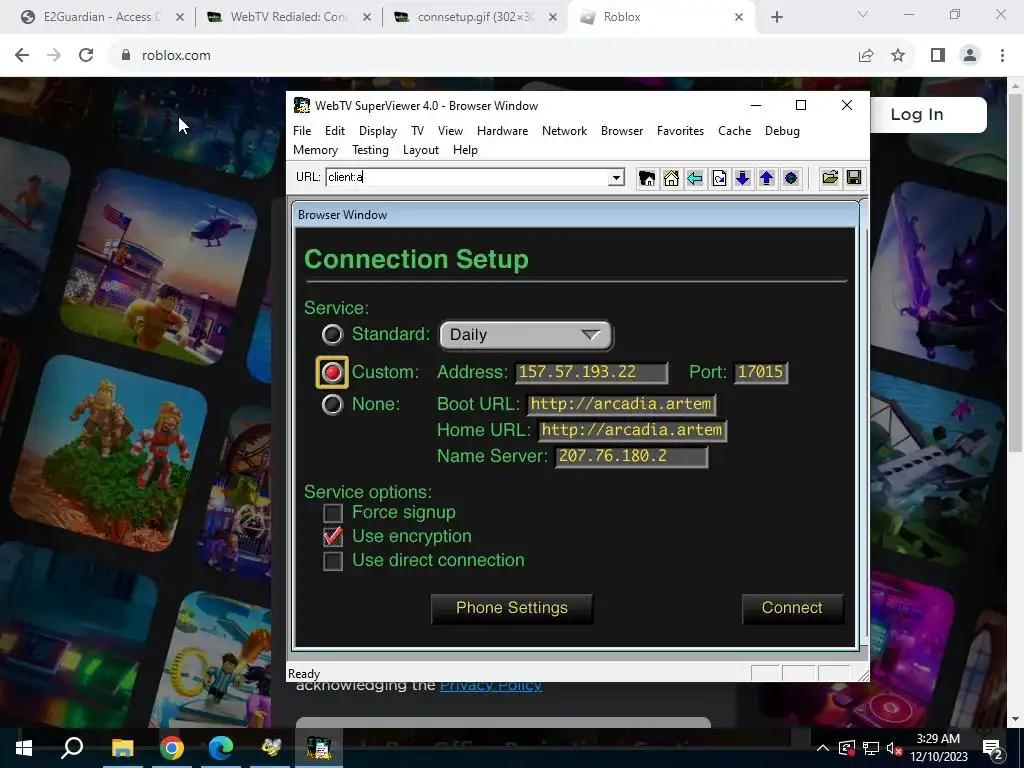
Task: Open the Windows Start menu
Action: (24, 748)
